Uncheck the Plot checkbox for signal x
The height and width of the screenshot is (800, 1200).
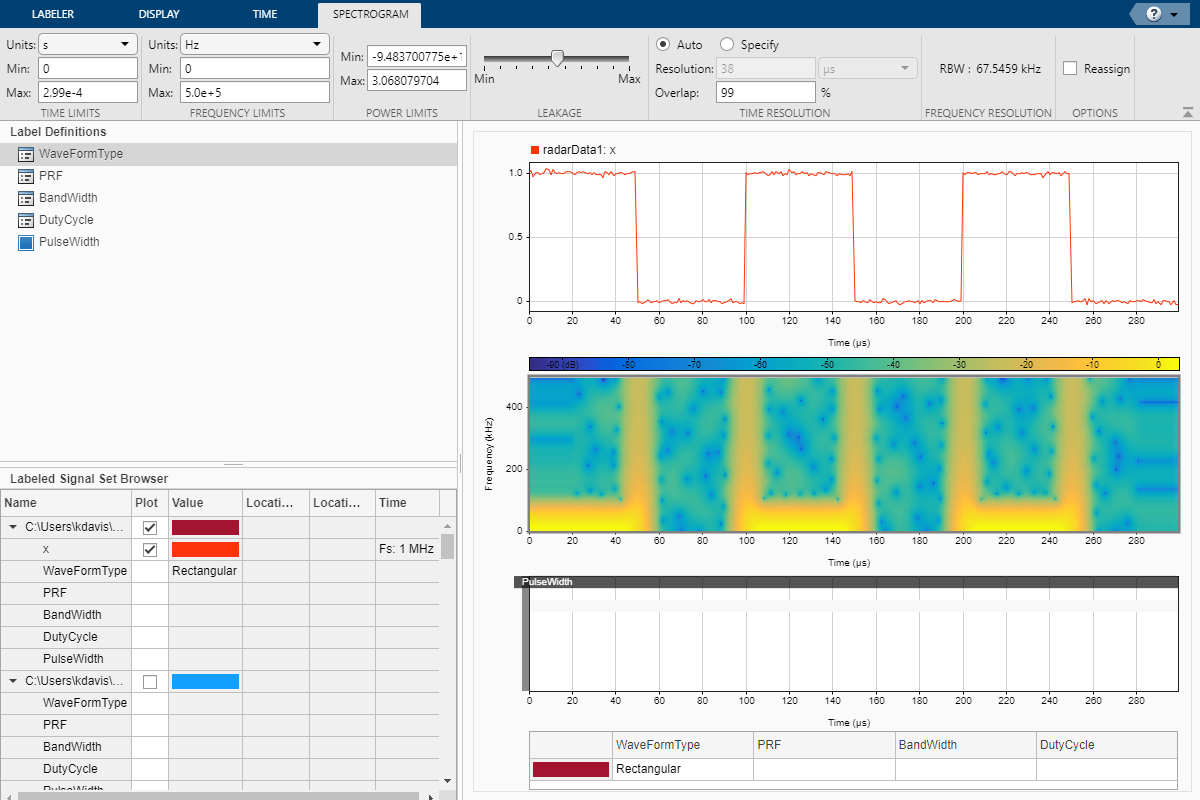[150, 549]
